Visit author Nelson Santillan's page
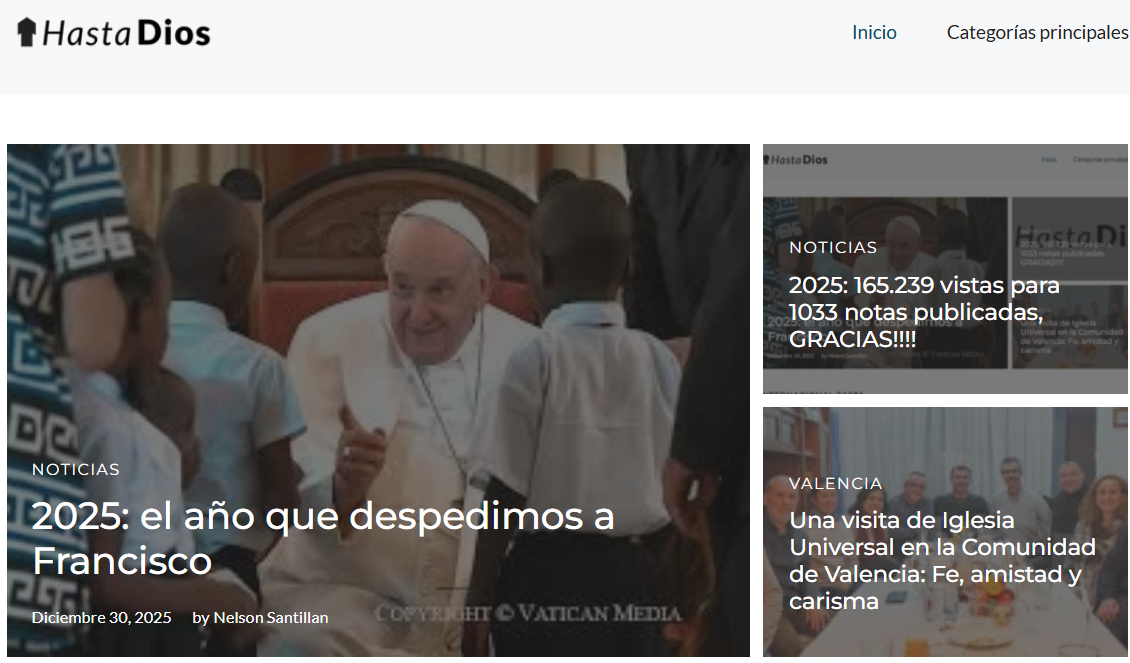1130x663 pixels. pos(270,617)
